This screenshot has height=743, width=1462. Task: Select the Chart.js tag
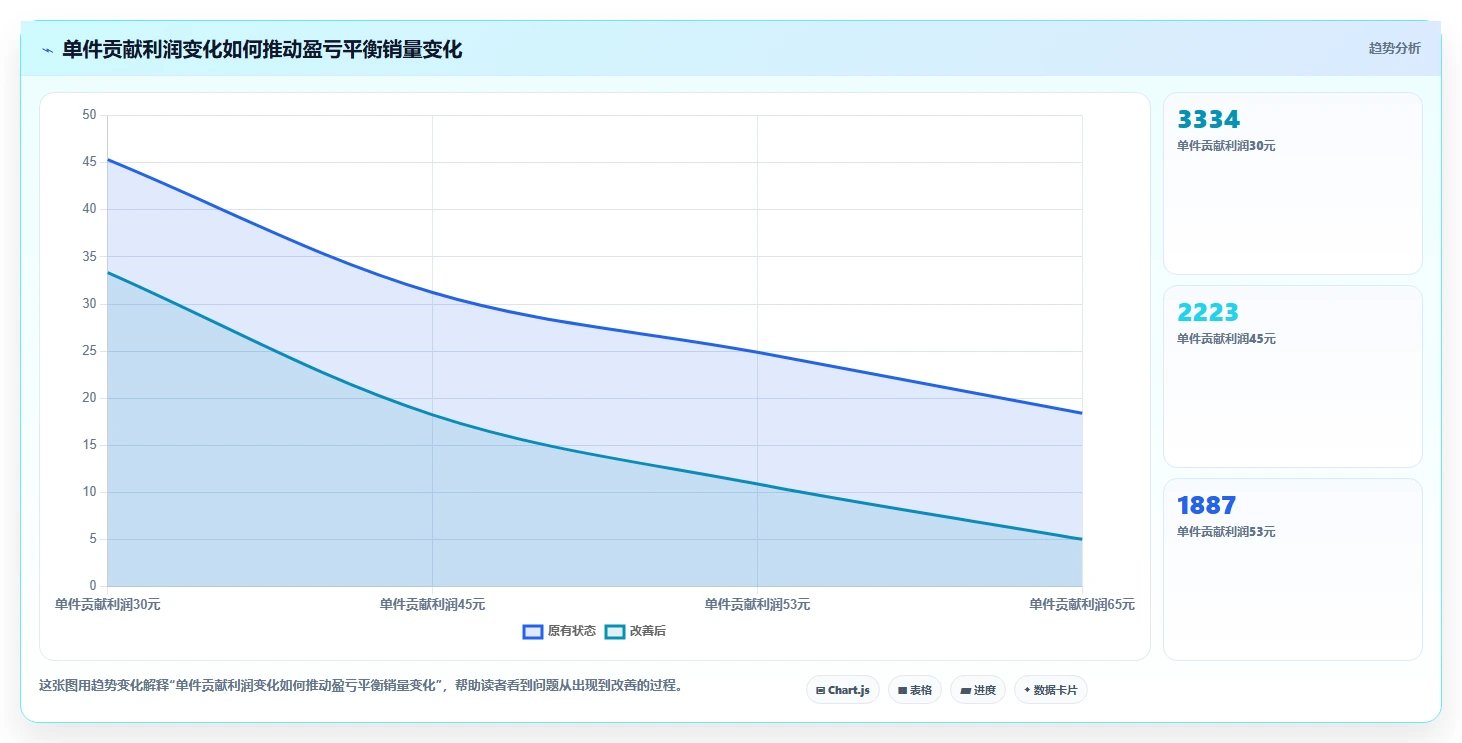pyautogui.click(x=843, y=690)
